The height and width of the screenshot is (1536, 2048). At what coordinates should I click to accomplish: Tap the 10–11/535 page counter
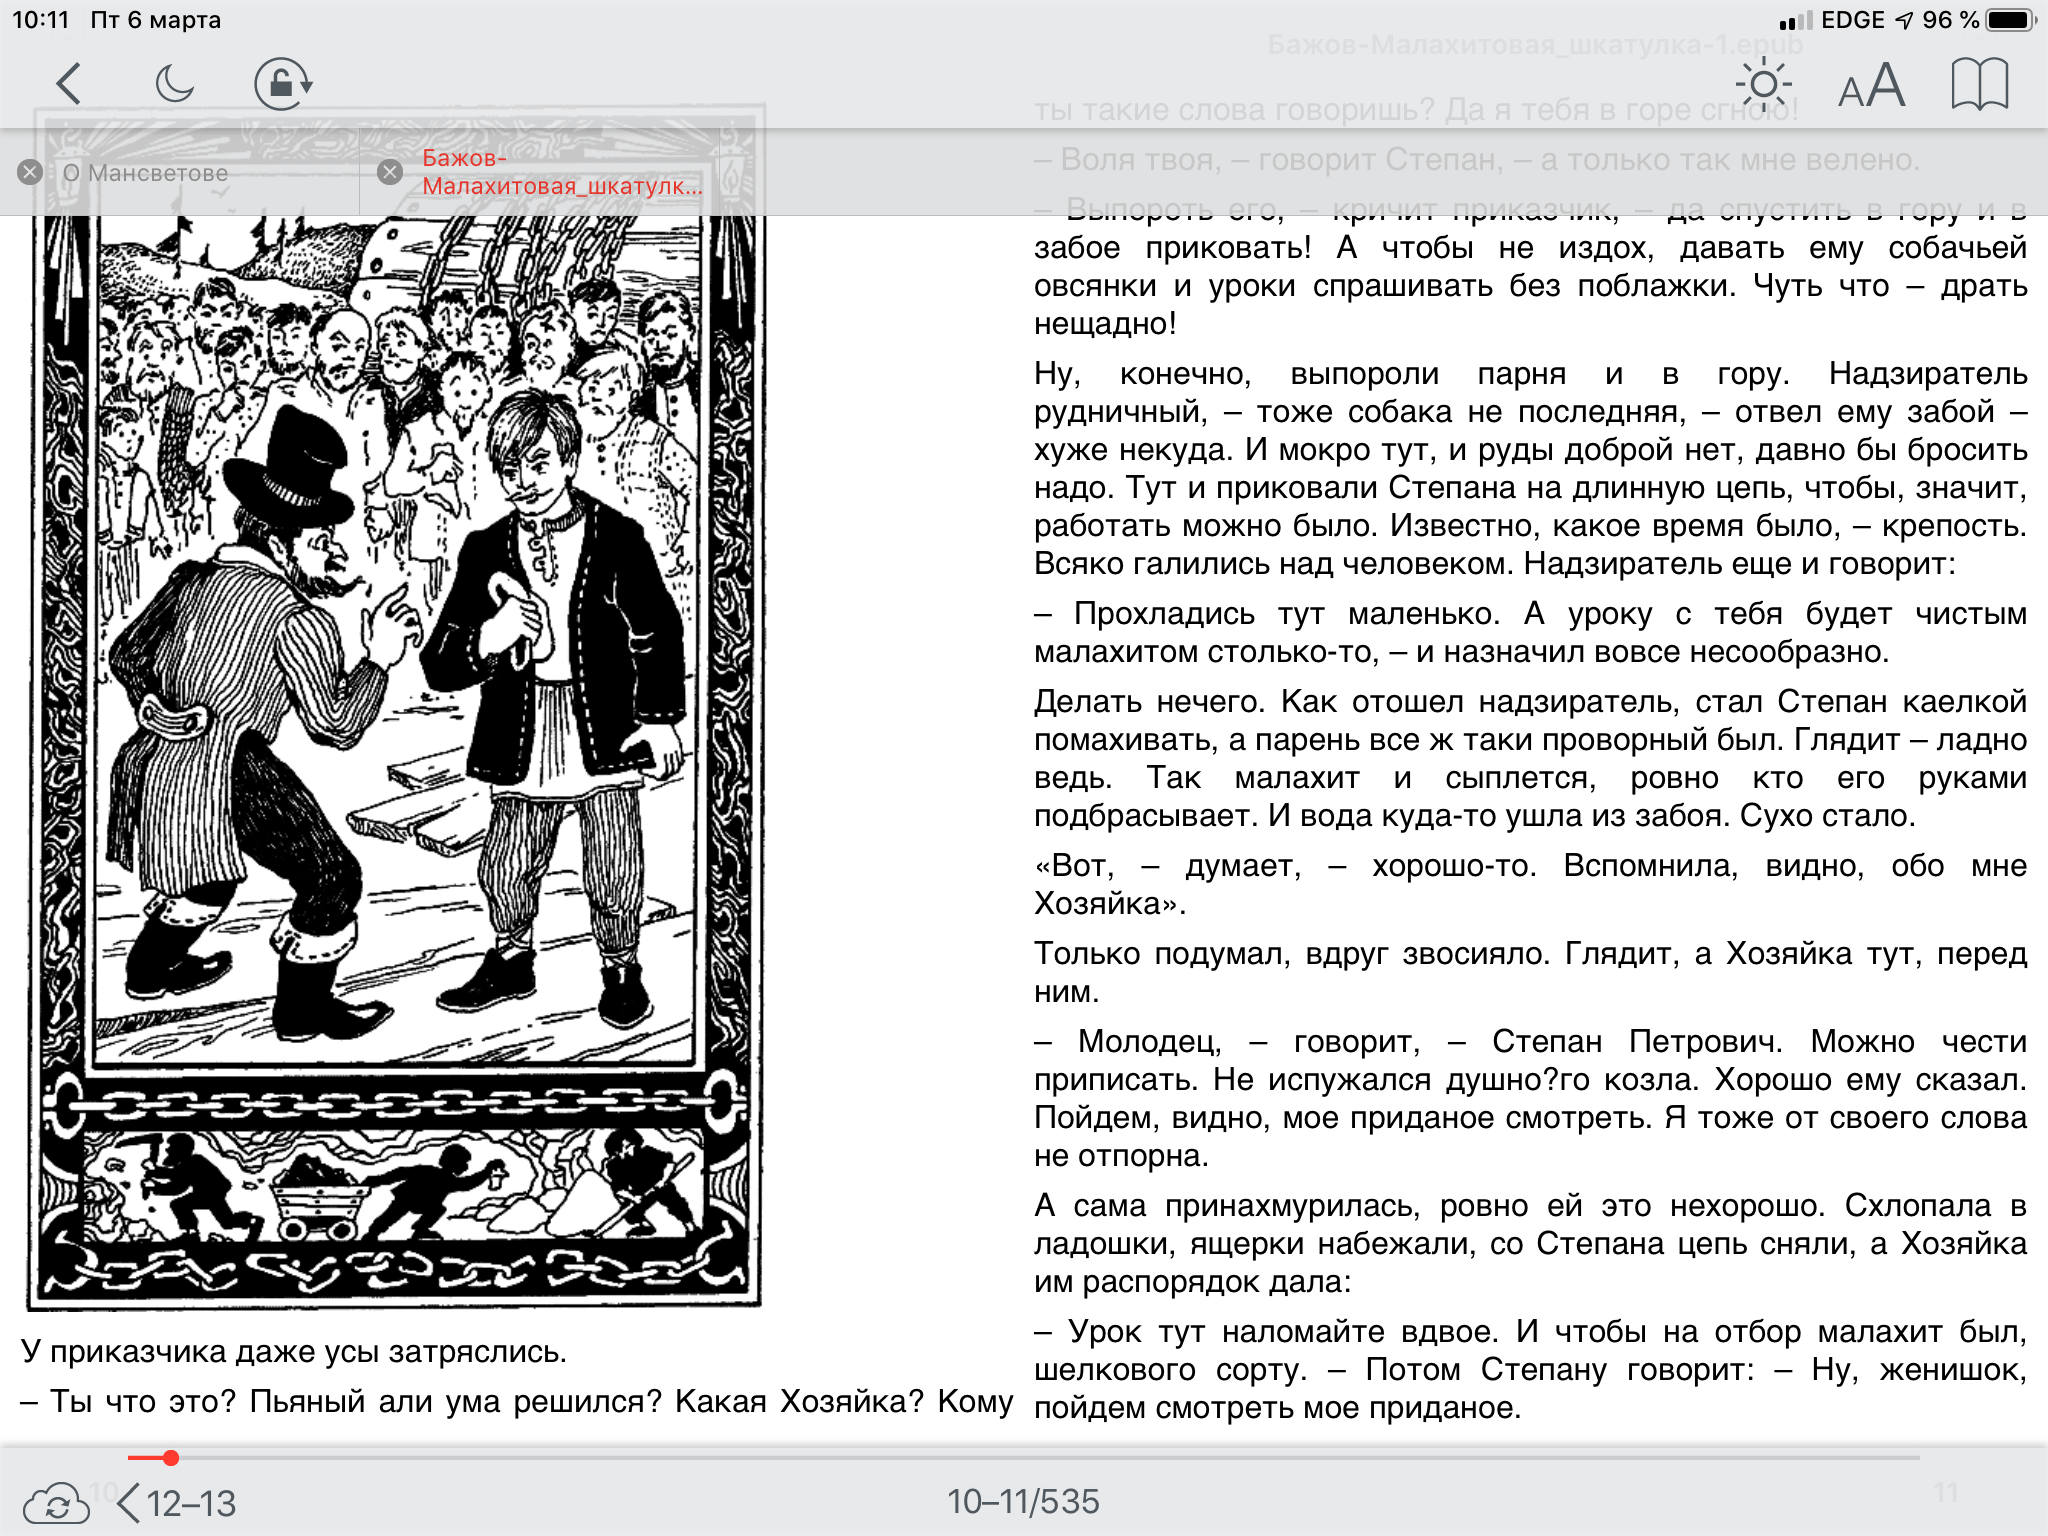click(1023, 1501)
